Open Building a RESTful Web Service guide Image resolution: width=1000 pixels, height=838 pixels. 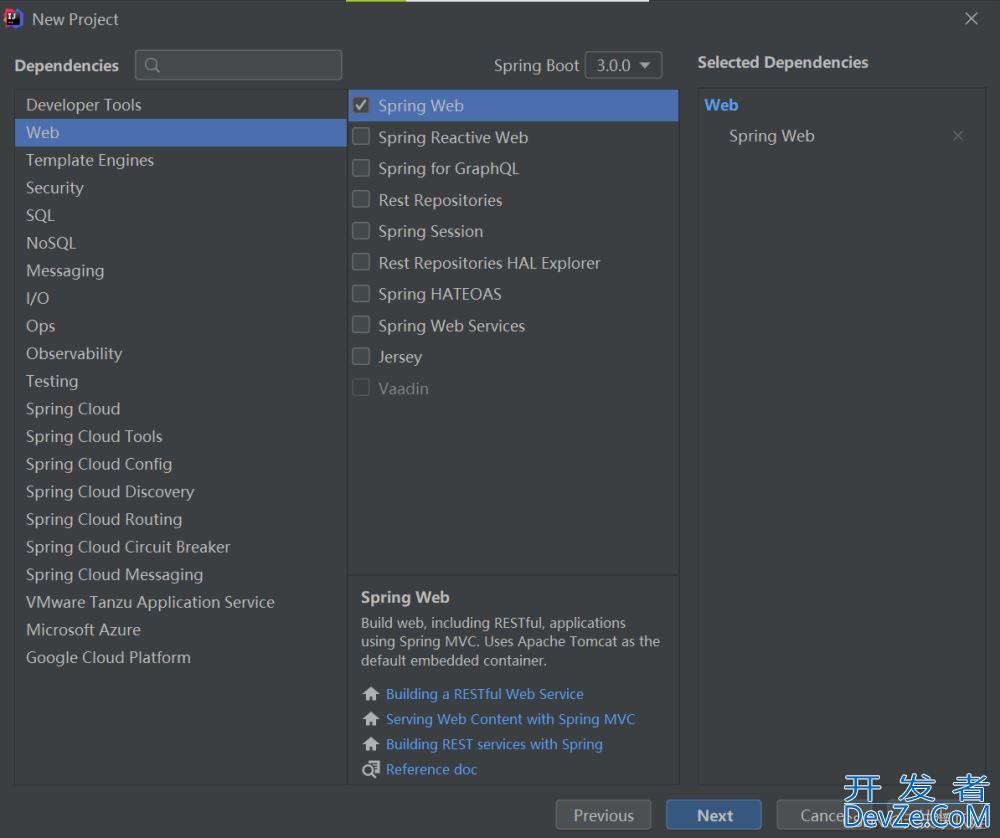[x=485, y=694]
